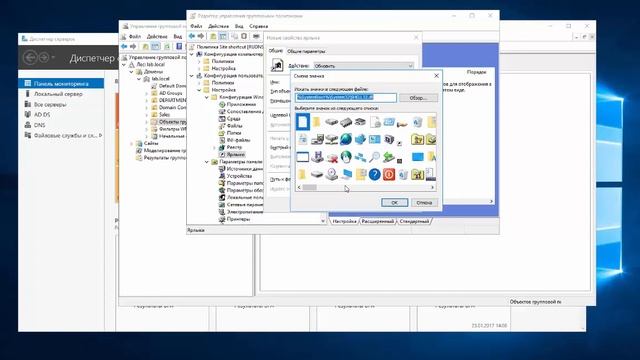Pick the red power button icon

pos(389,174)
